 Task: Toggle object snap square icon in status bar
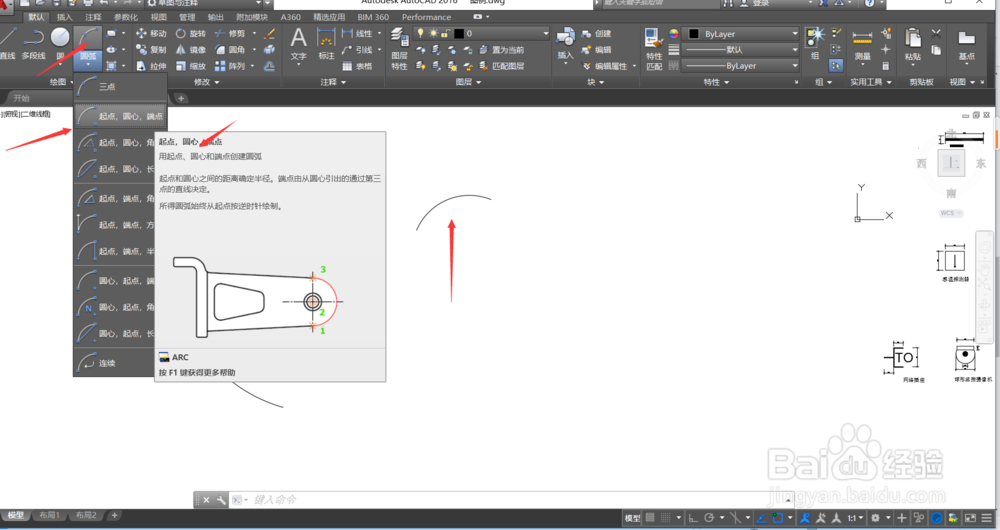point(777,518)
